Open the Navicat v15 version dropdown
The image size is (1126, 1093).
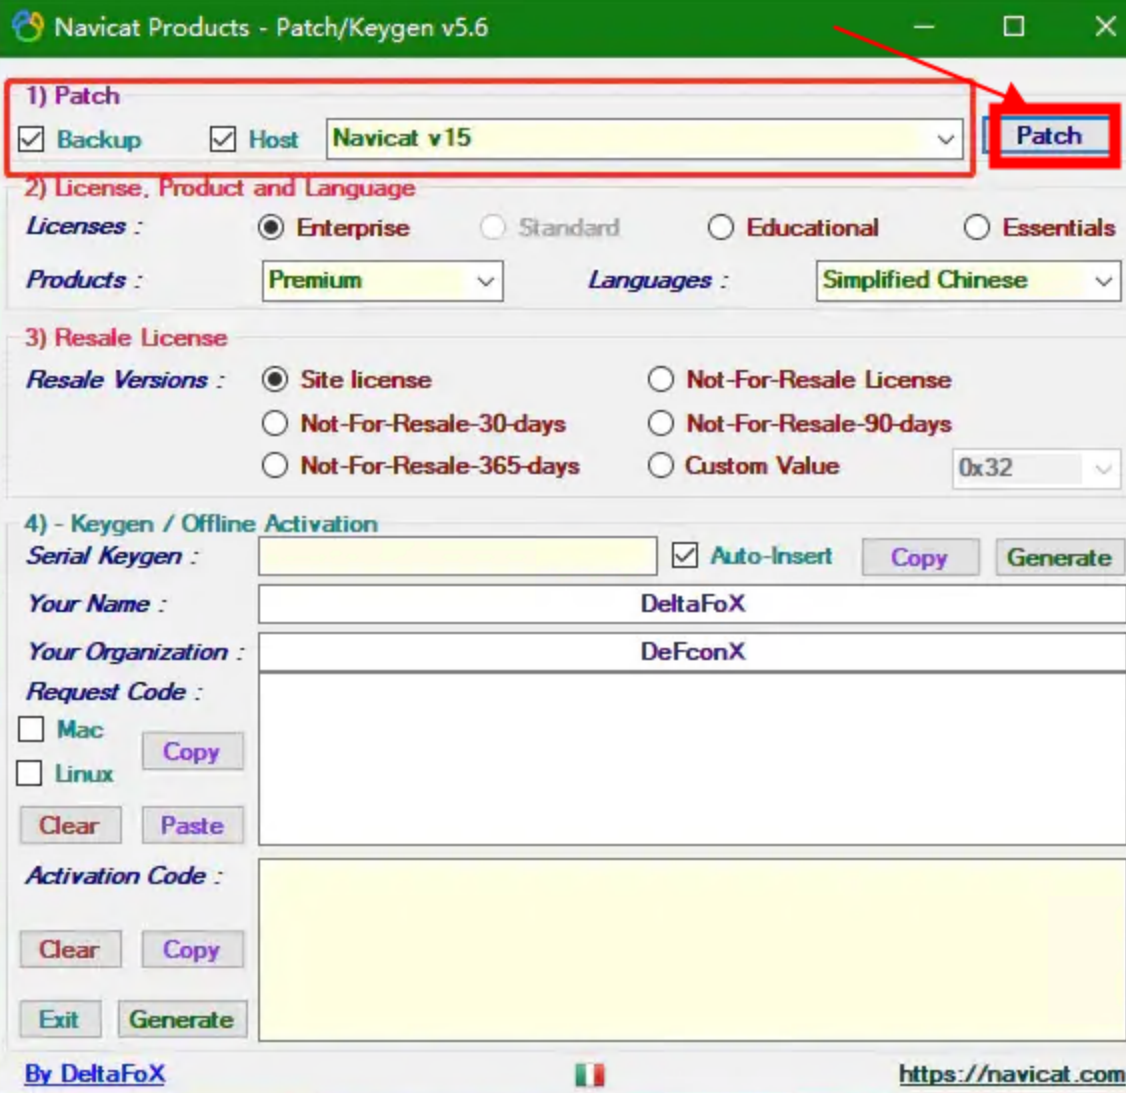644,139
